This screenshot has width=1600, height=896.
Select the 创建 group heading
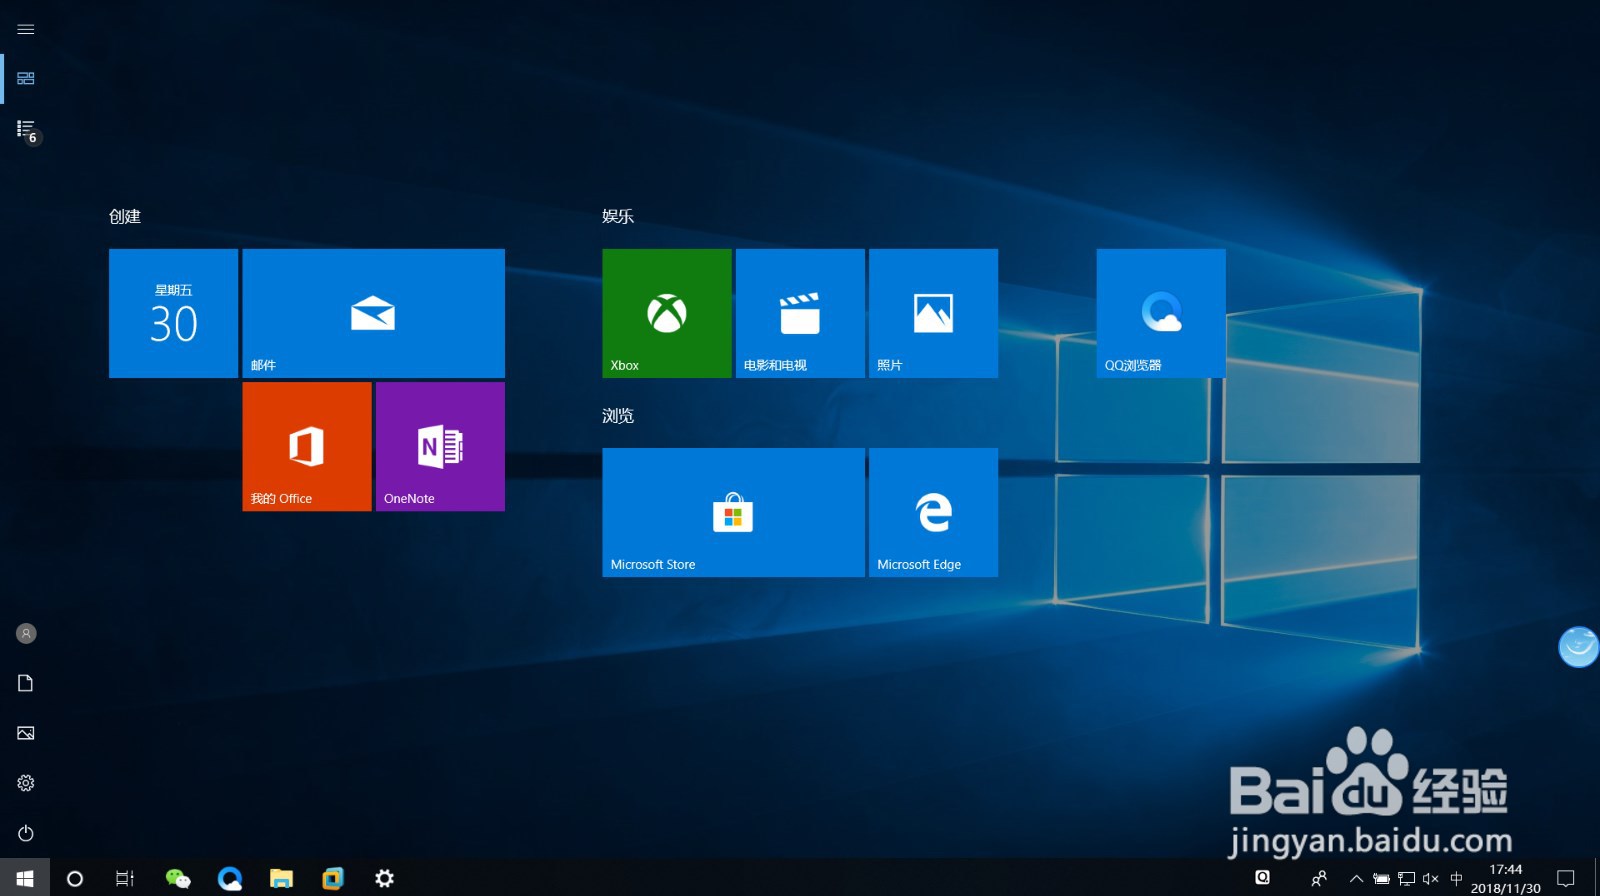pyautogui.click(x=125, y=216)
